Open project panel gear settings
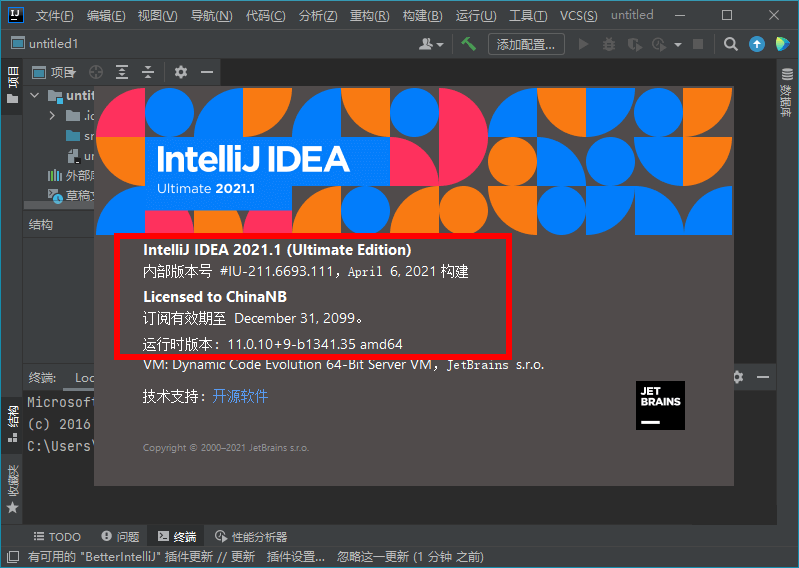The width and height of the screenshot is (799, 568). [181, 72]
